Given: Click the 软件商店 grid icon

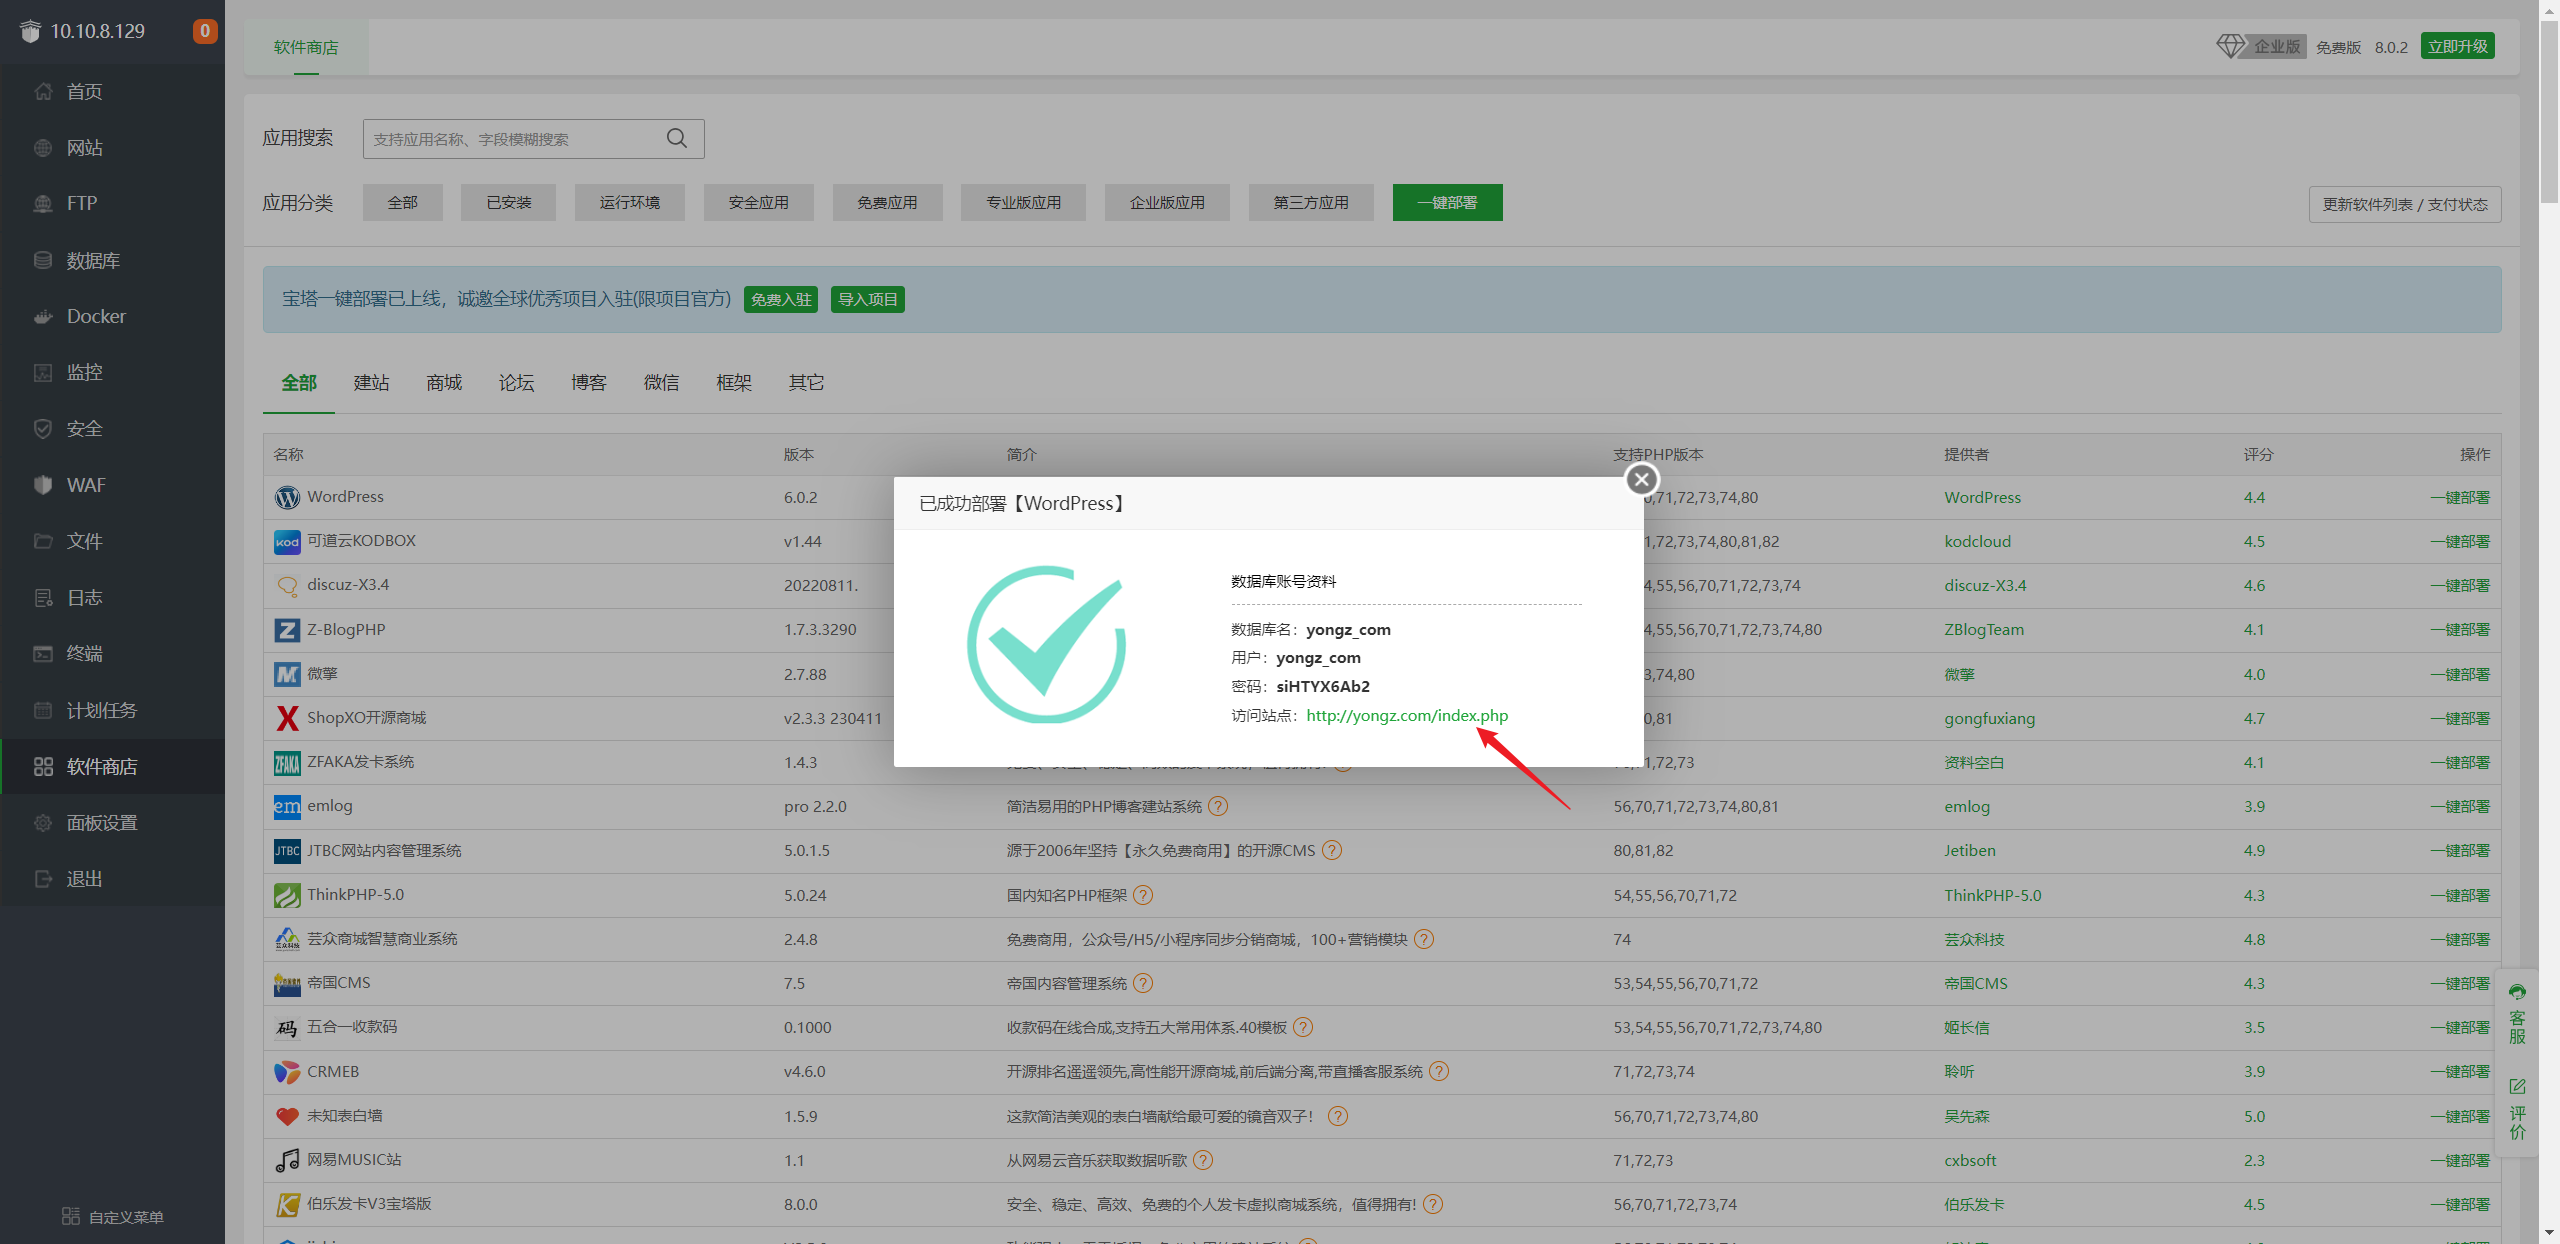Looking at the screenshot, I should 43,767.
